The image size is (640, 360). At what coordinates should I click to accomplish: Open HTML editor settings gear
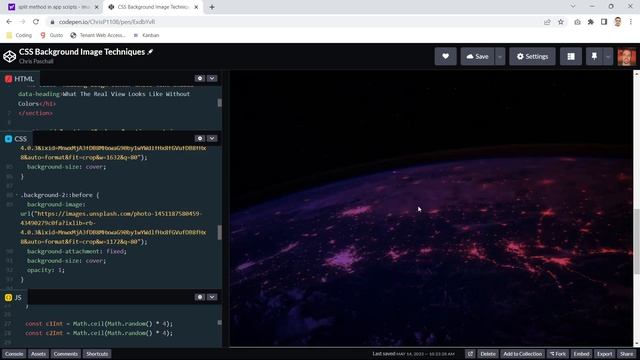tap(200, 78)
